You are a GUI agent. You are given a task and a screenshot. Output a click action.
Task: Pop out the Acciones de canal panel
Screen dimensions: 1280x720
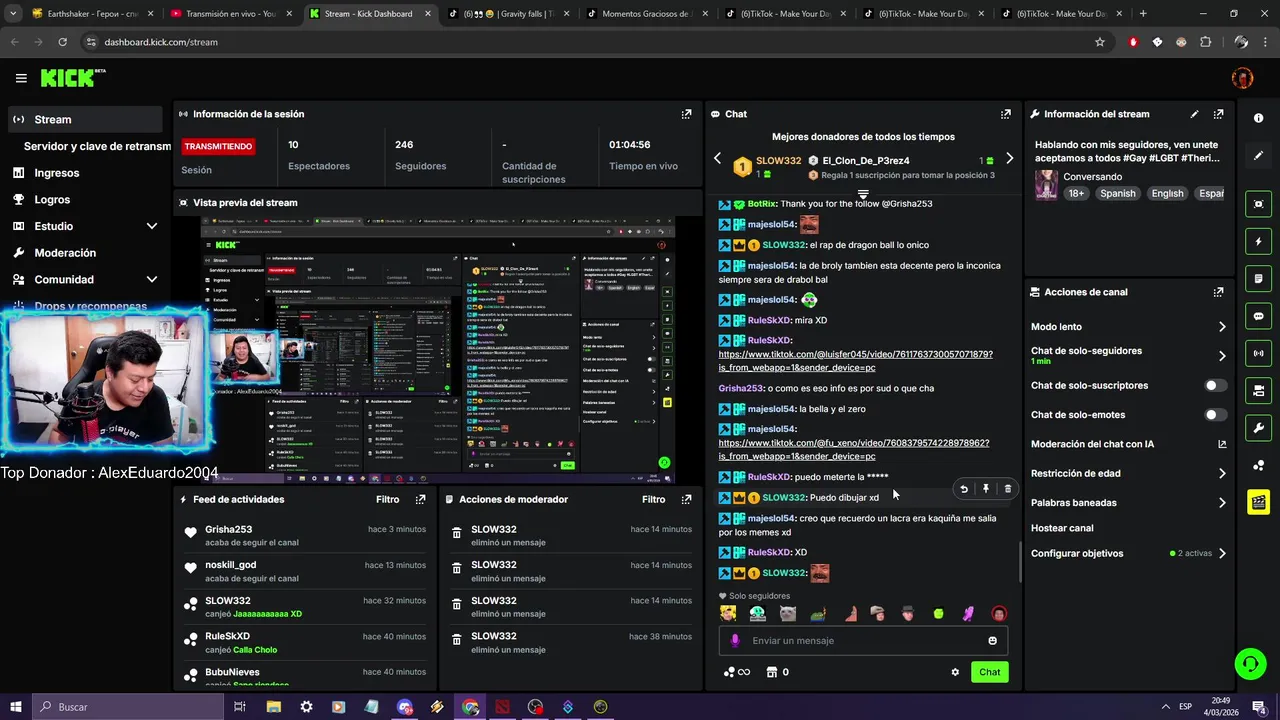1218,292
